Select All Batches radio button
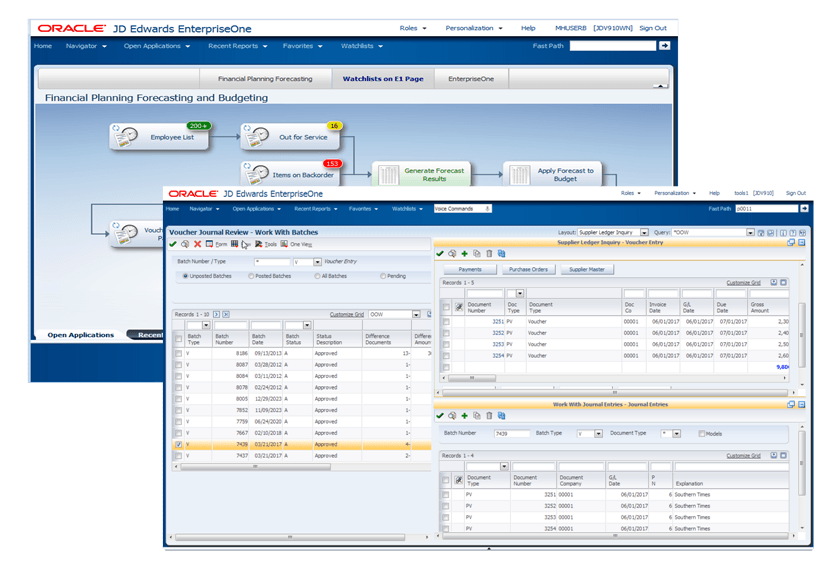Viewport: 840px width, 574px height. tap(317, 277)
